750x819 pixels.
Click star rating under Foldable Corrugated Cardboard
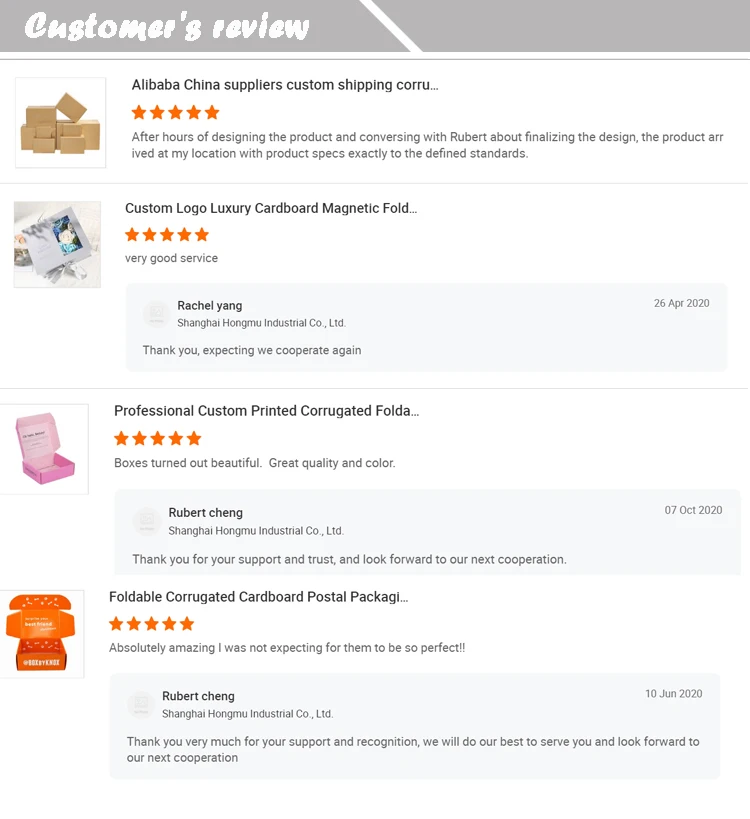[x=151, y=623]
